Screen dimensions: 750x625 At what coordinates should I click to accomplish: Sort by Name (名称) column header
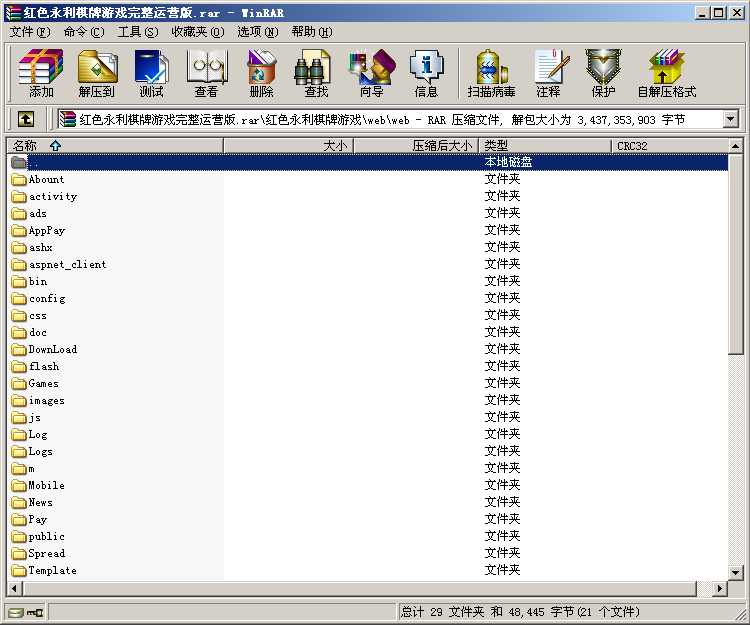click(x=115, y=146)
